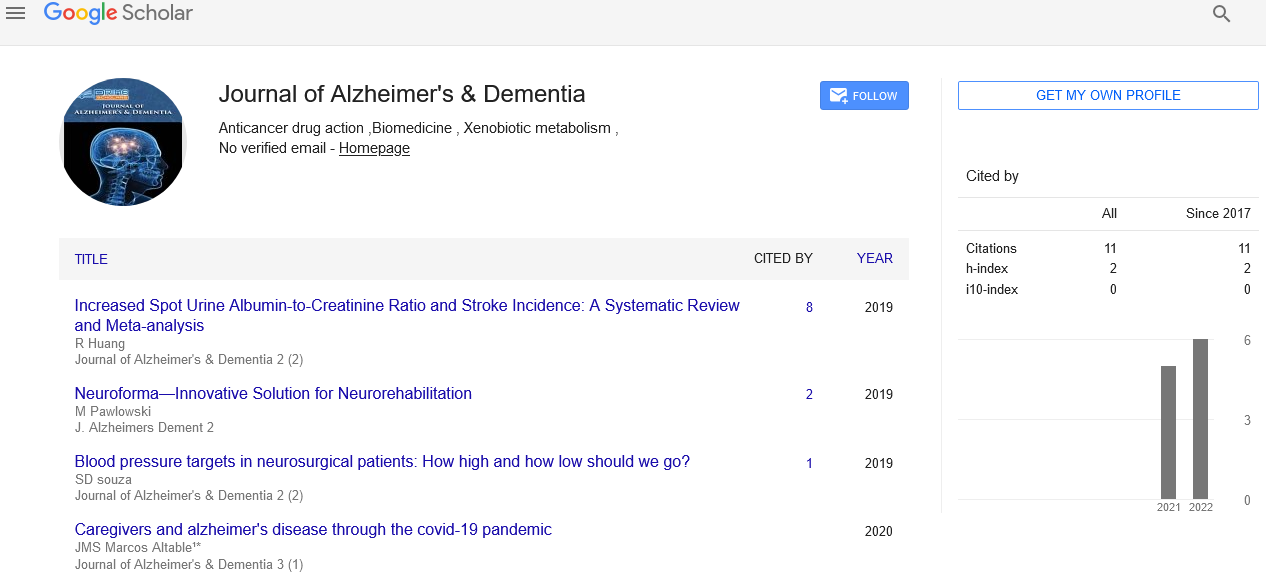Click the Anticancer drug action interest
The image size is (1266, 580).
pos(292,128)
